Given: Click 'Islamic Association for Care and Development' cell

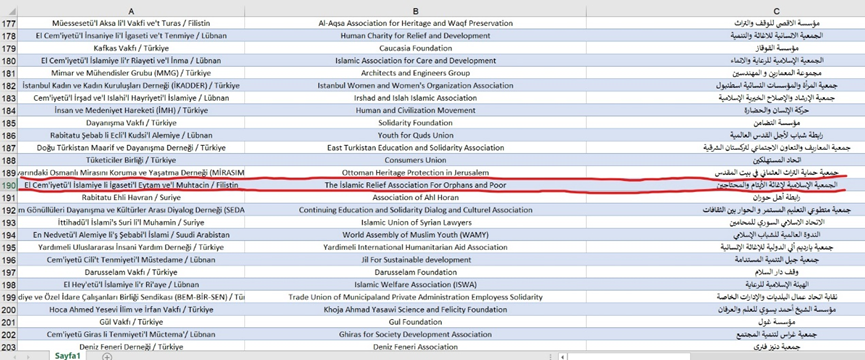Looking at the screenshot, I should [415, 61].
